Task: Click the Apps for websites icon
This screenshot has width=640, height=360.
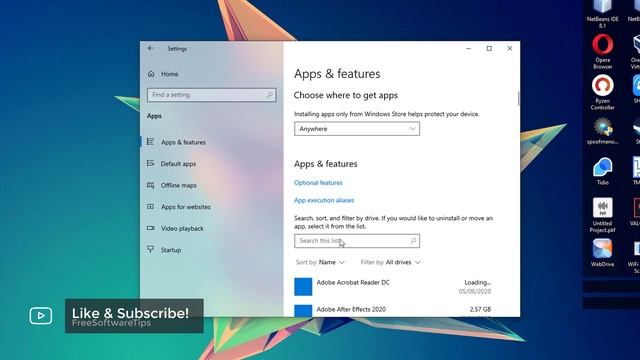Action: pos(151,207)
